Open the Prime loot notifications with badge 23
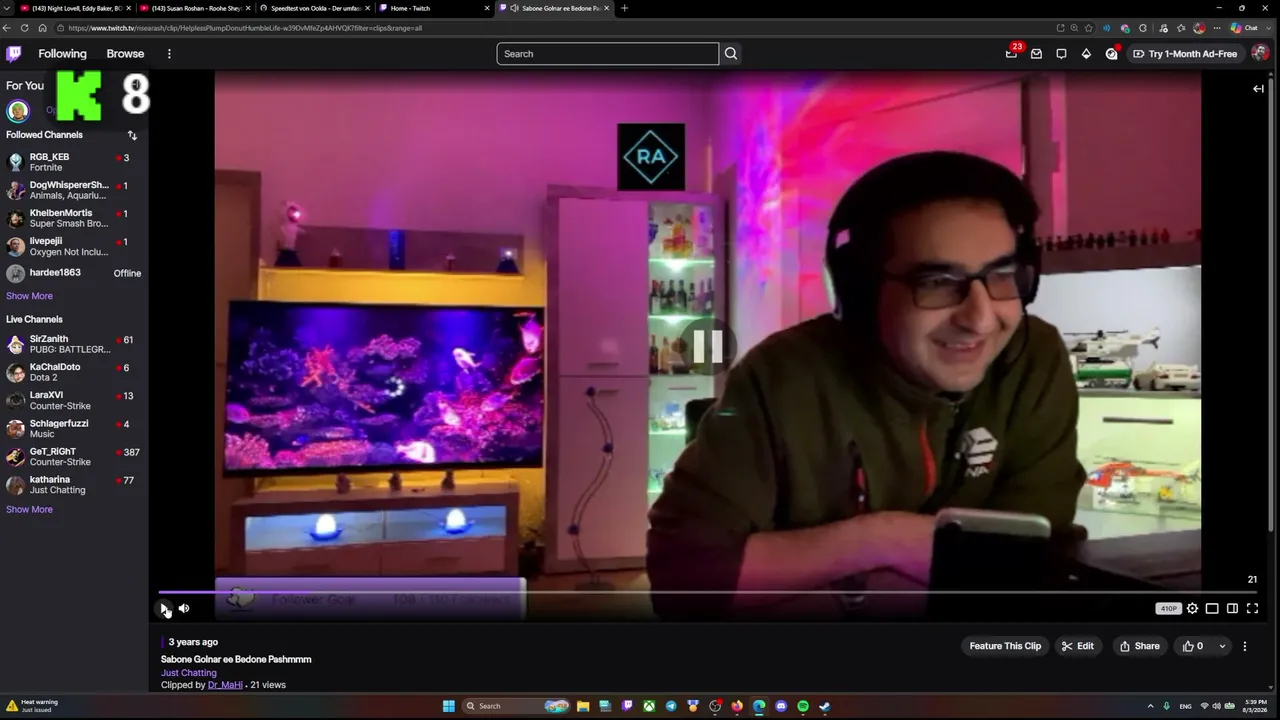Image resolution: width=1280 pixels, height=720 pixels. point(1012,53)
